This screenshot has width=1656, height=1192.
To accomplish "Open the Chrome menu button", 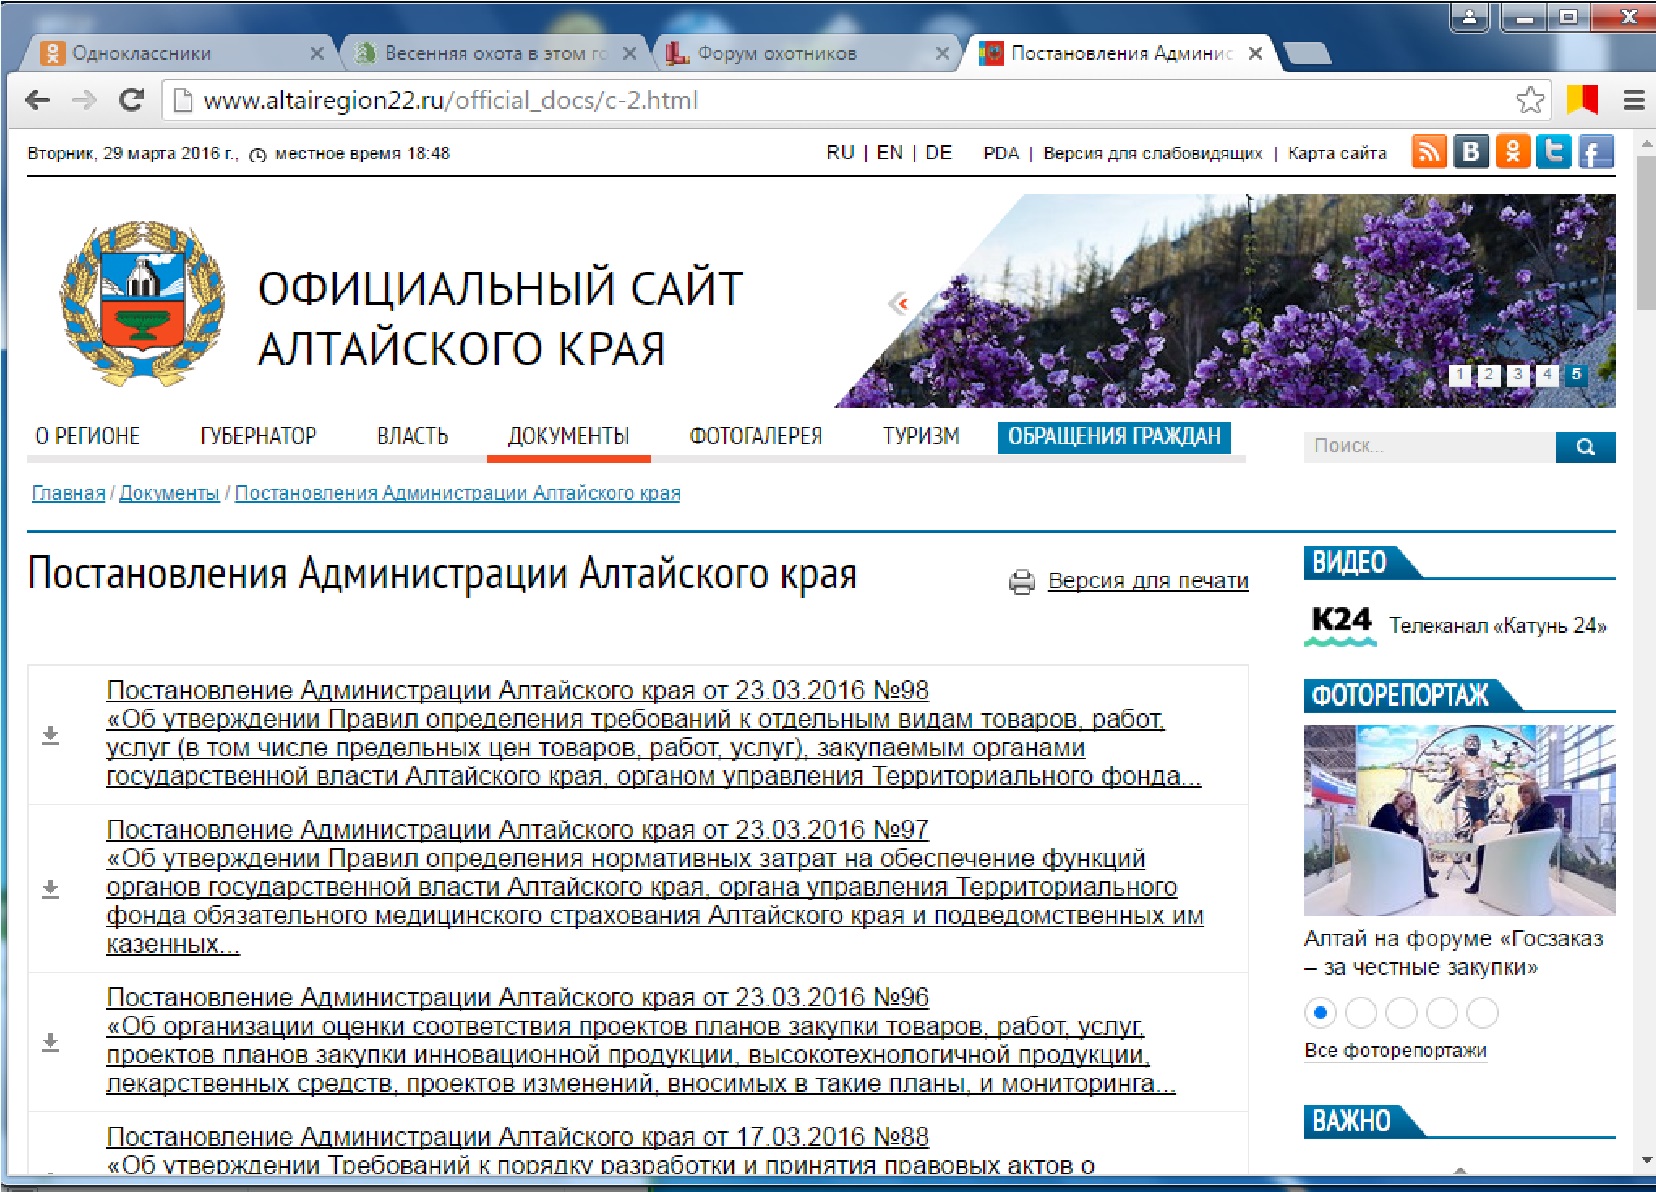I will (x=1634, y=100).
